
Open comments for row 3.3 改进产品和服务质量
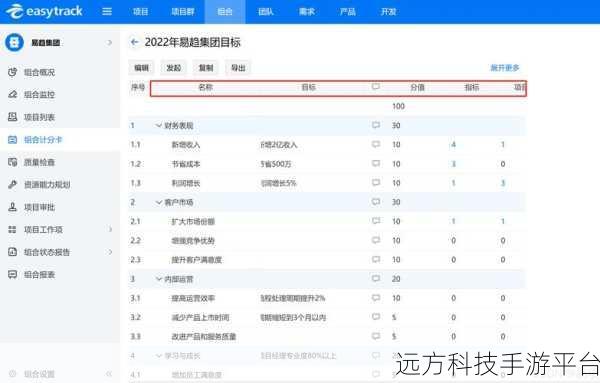(376, 336)
